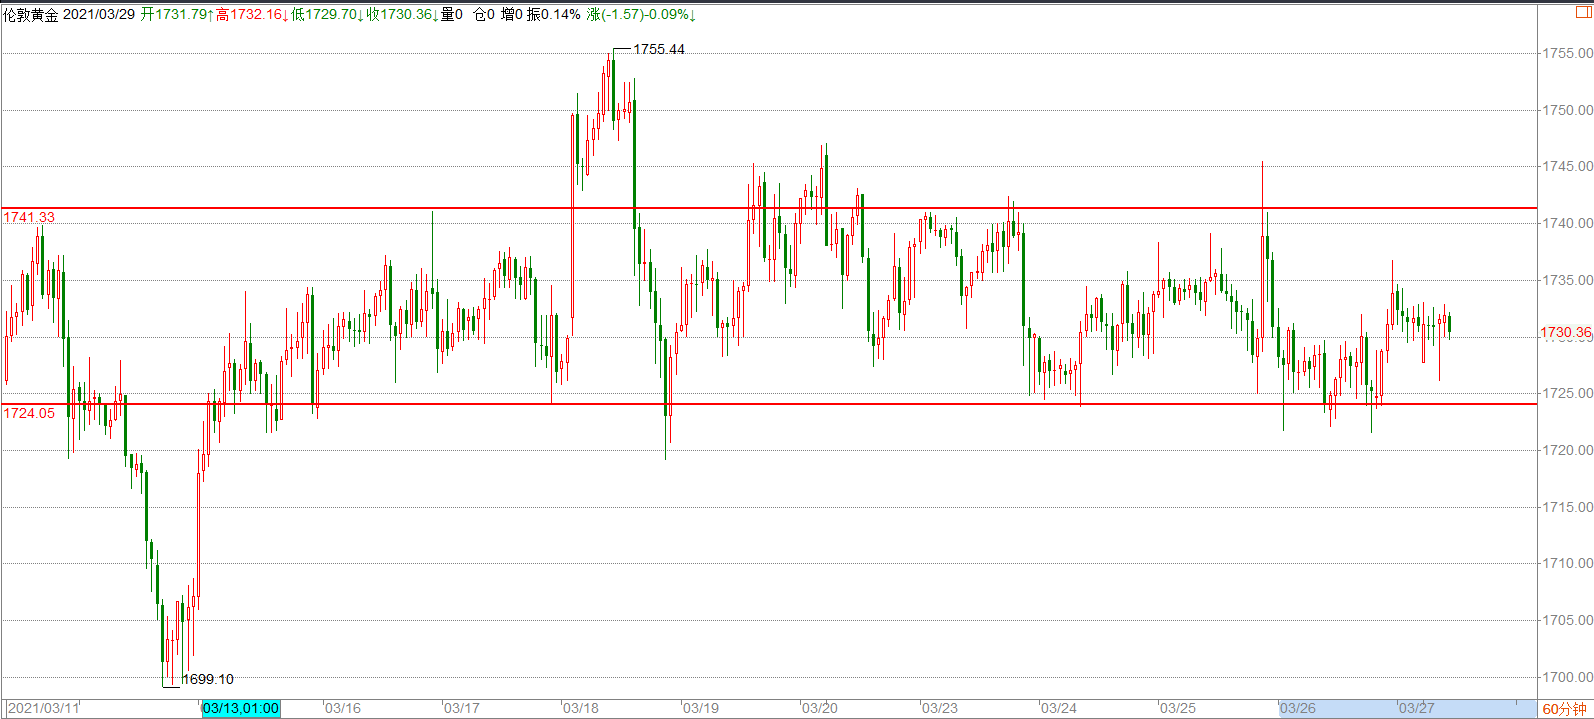Click the 03/18 date on time axis
The height and width of the screenshot is (719, 1594).
(581, 708)
